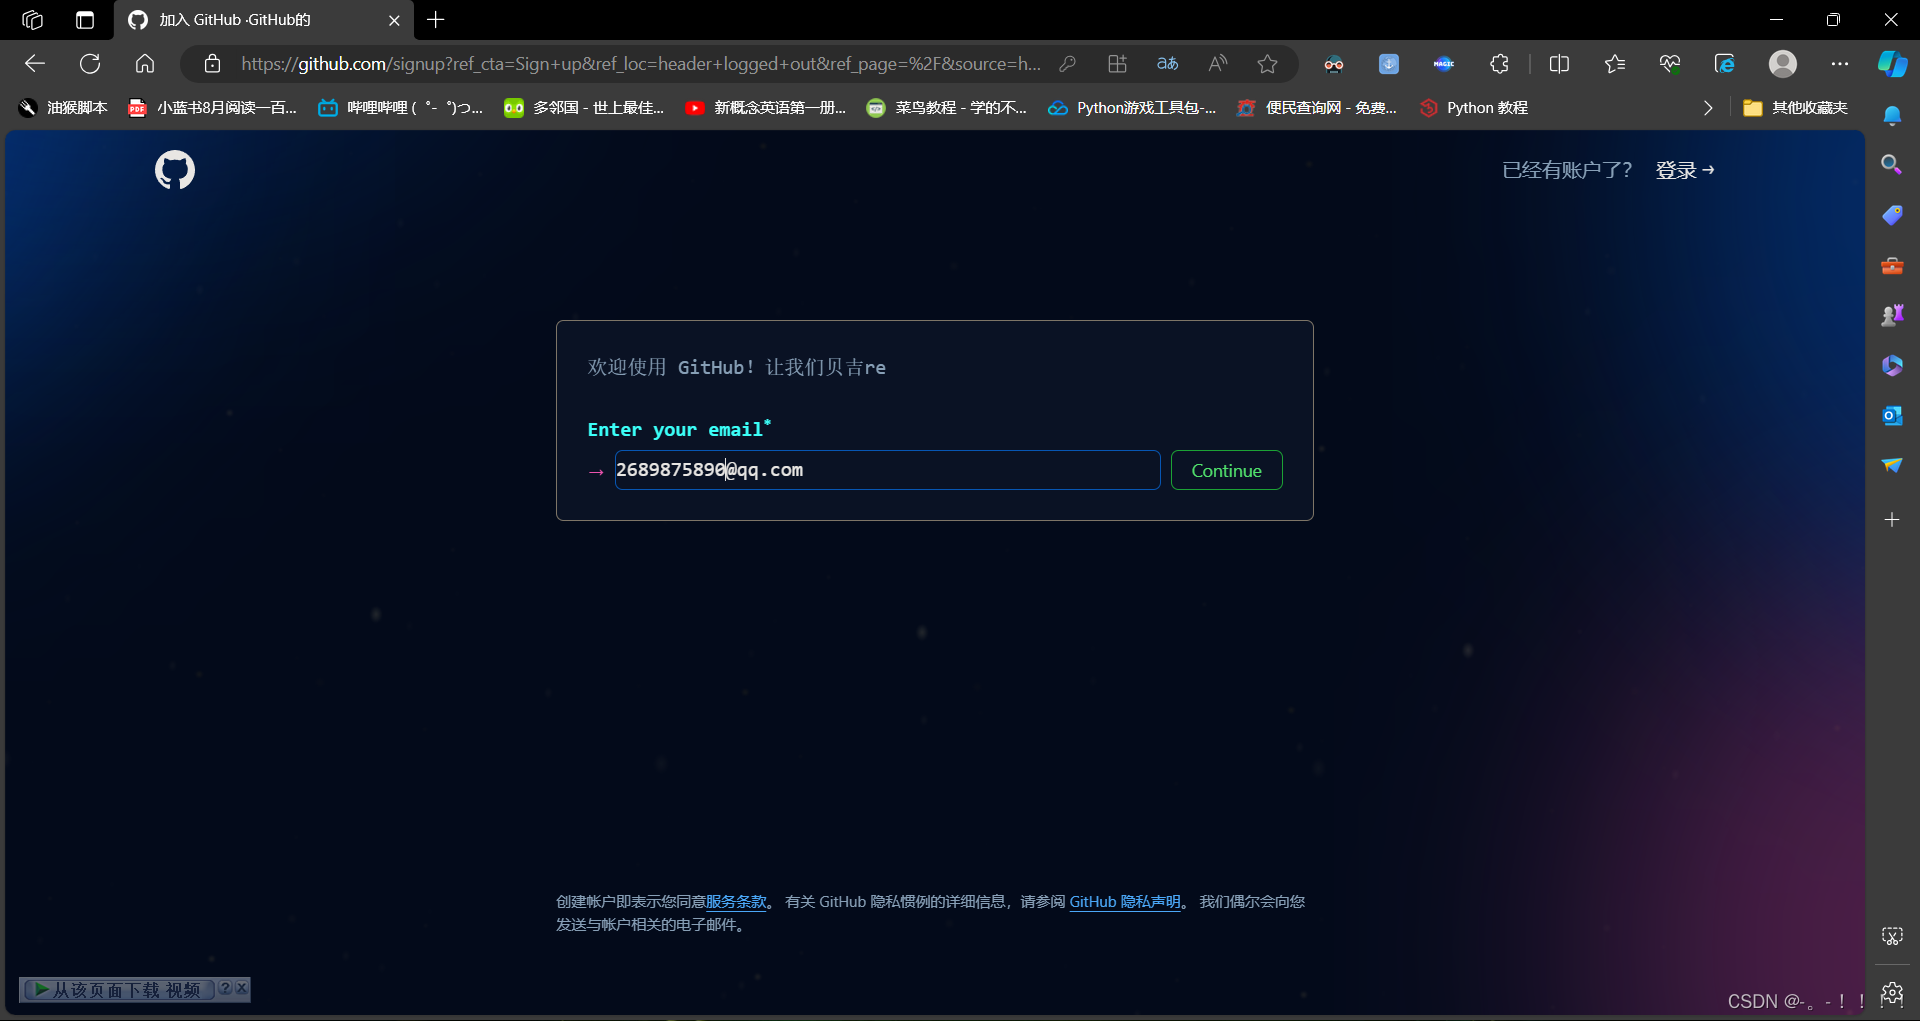Close the 加入 GitHub tab
1920x1021 pixels.
[x=394, y=20]
